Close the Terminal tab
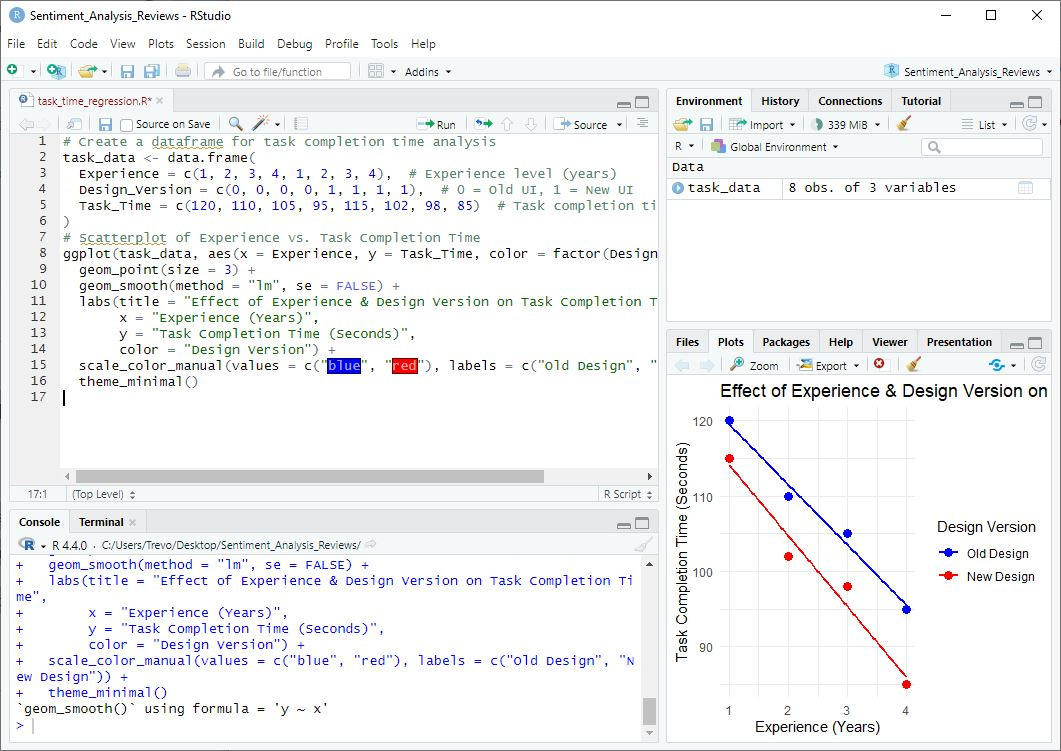Viewport: 1061px width, 751px height. pyautogui.click(x=133, y=522)
